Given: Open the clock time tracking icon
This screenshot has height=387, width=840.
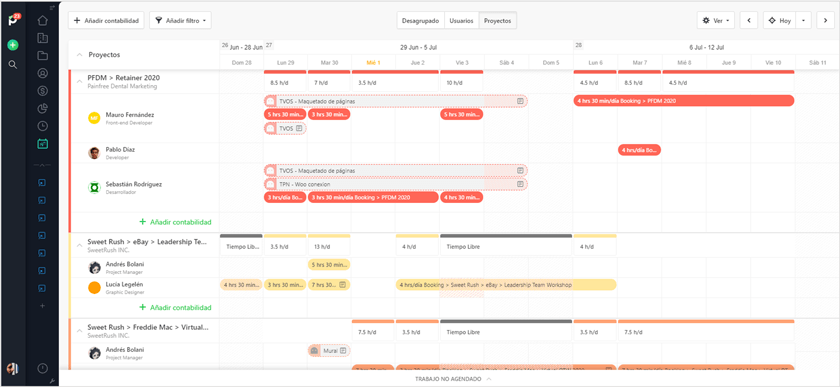Looking at the screenshot, I should [43, 126].
